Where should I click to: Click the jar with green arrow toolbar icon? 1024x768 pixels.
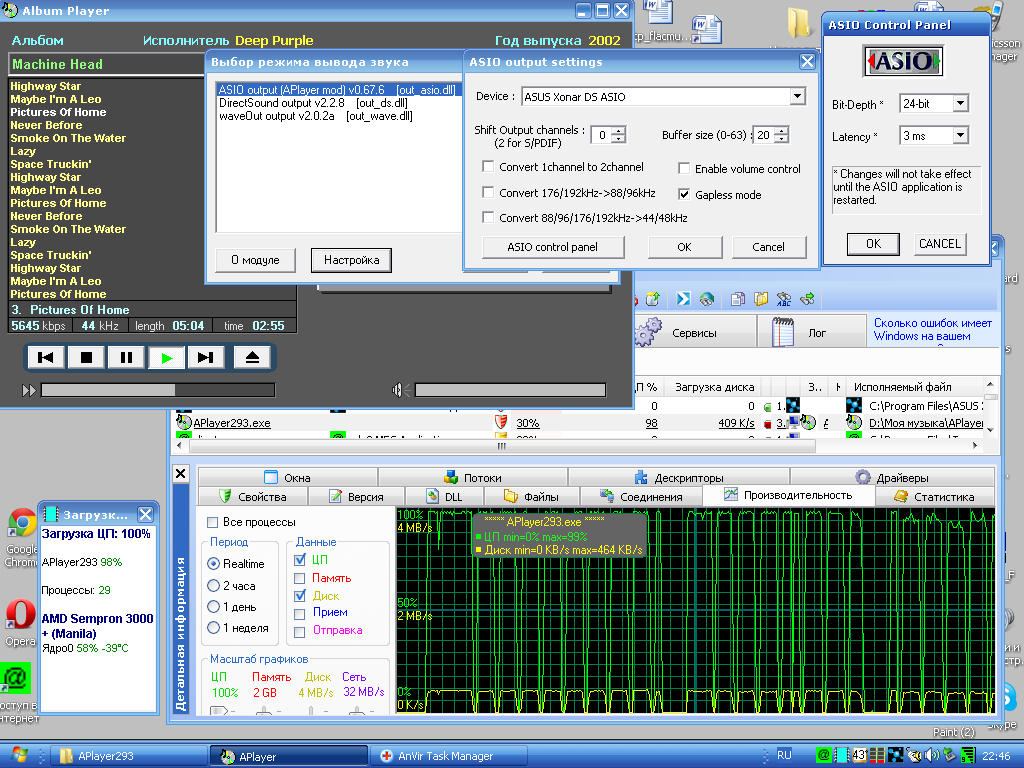coord(652,299)
